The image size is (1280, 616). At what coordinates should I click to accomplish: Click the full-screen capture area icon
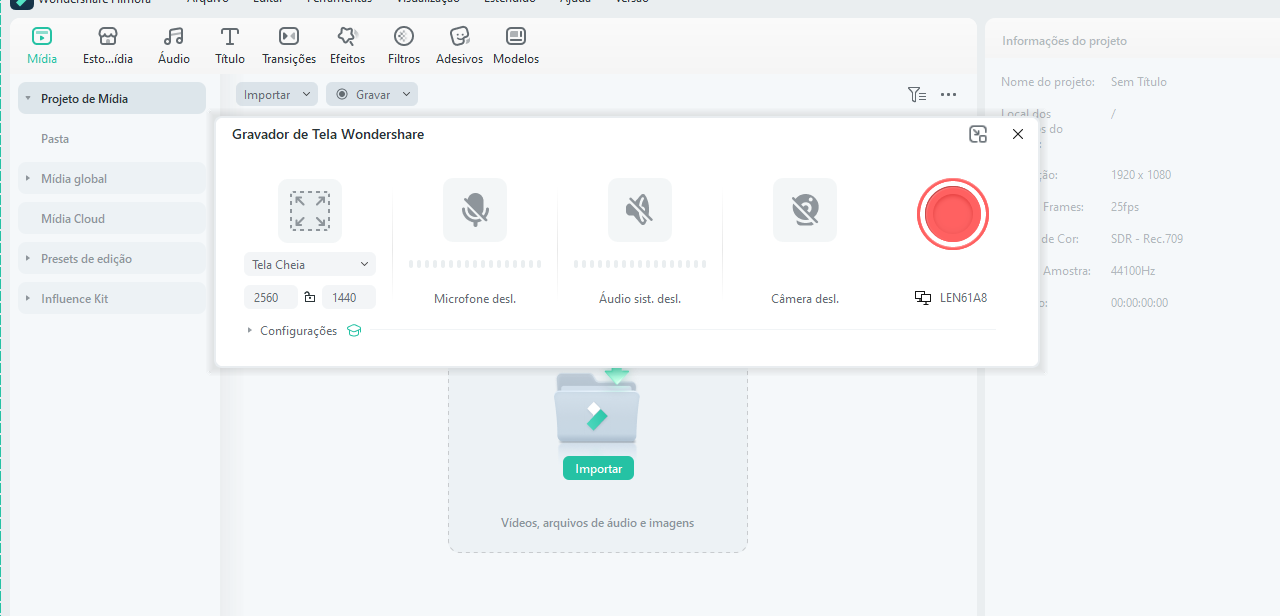(310, 211)
